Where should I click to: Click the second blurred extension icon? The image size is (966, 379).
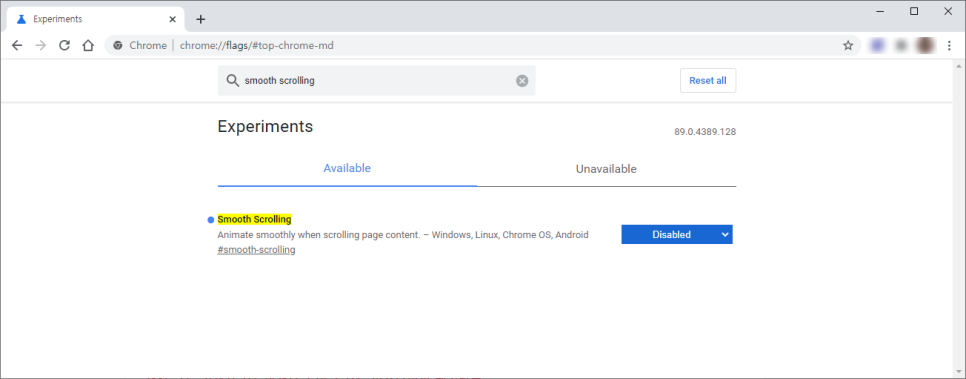(x=901, y=46)
